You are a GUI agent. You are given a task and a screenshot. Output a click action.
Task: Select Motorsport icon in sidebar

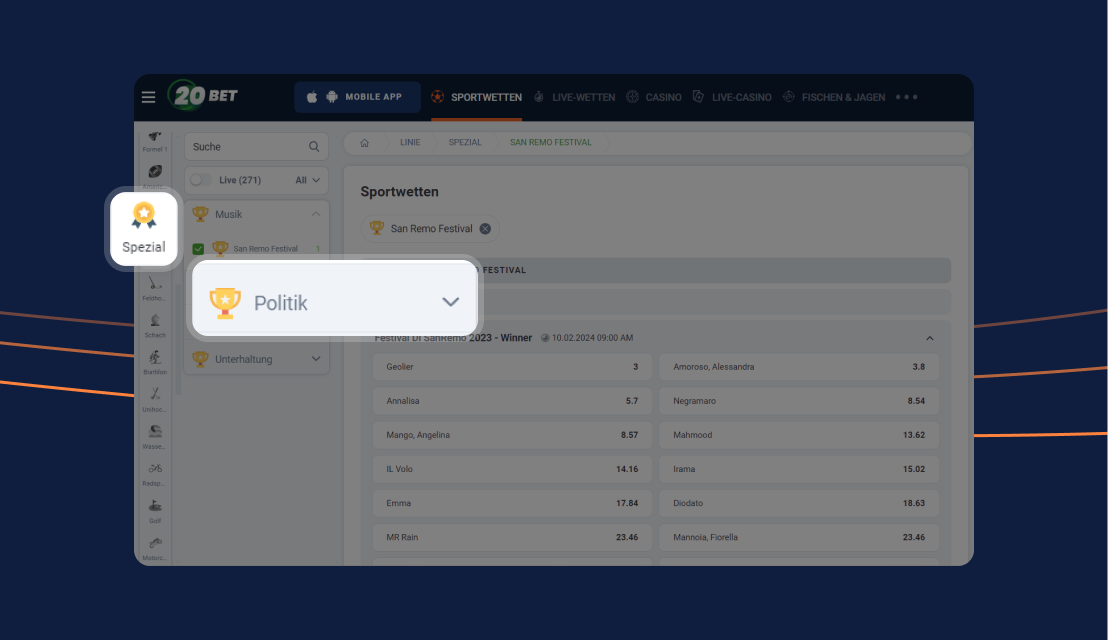(x=155, y=548)
